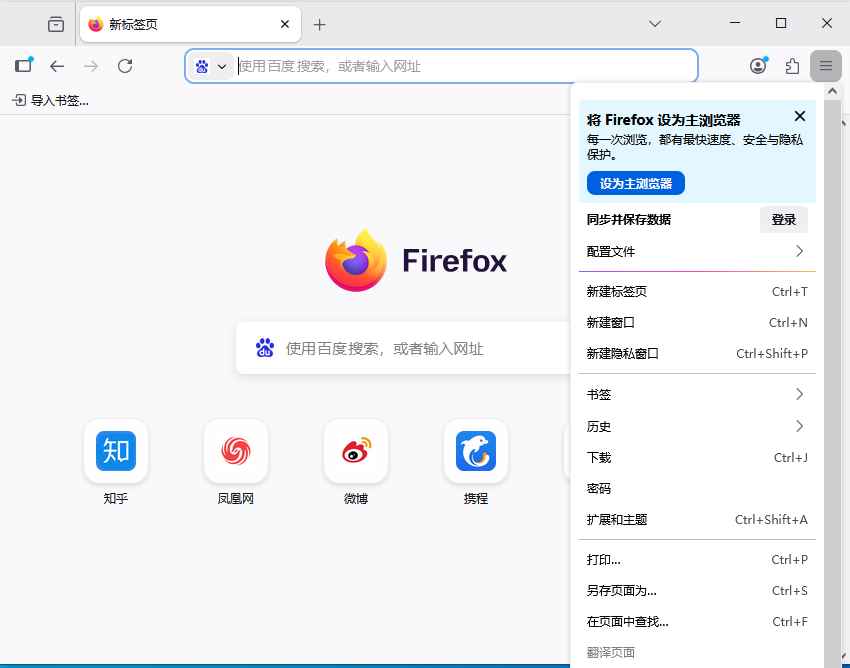Click the Firefox logo on page
This screenshot has height=668, width=850.
[x=416, y=260]
